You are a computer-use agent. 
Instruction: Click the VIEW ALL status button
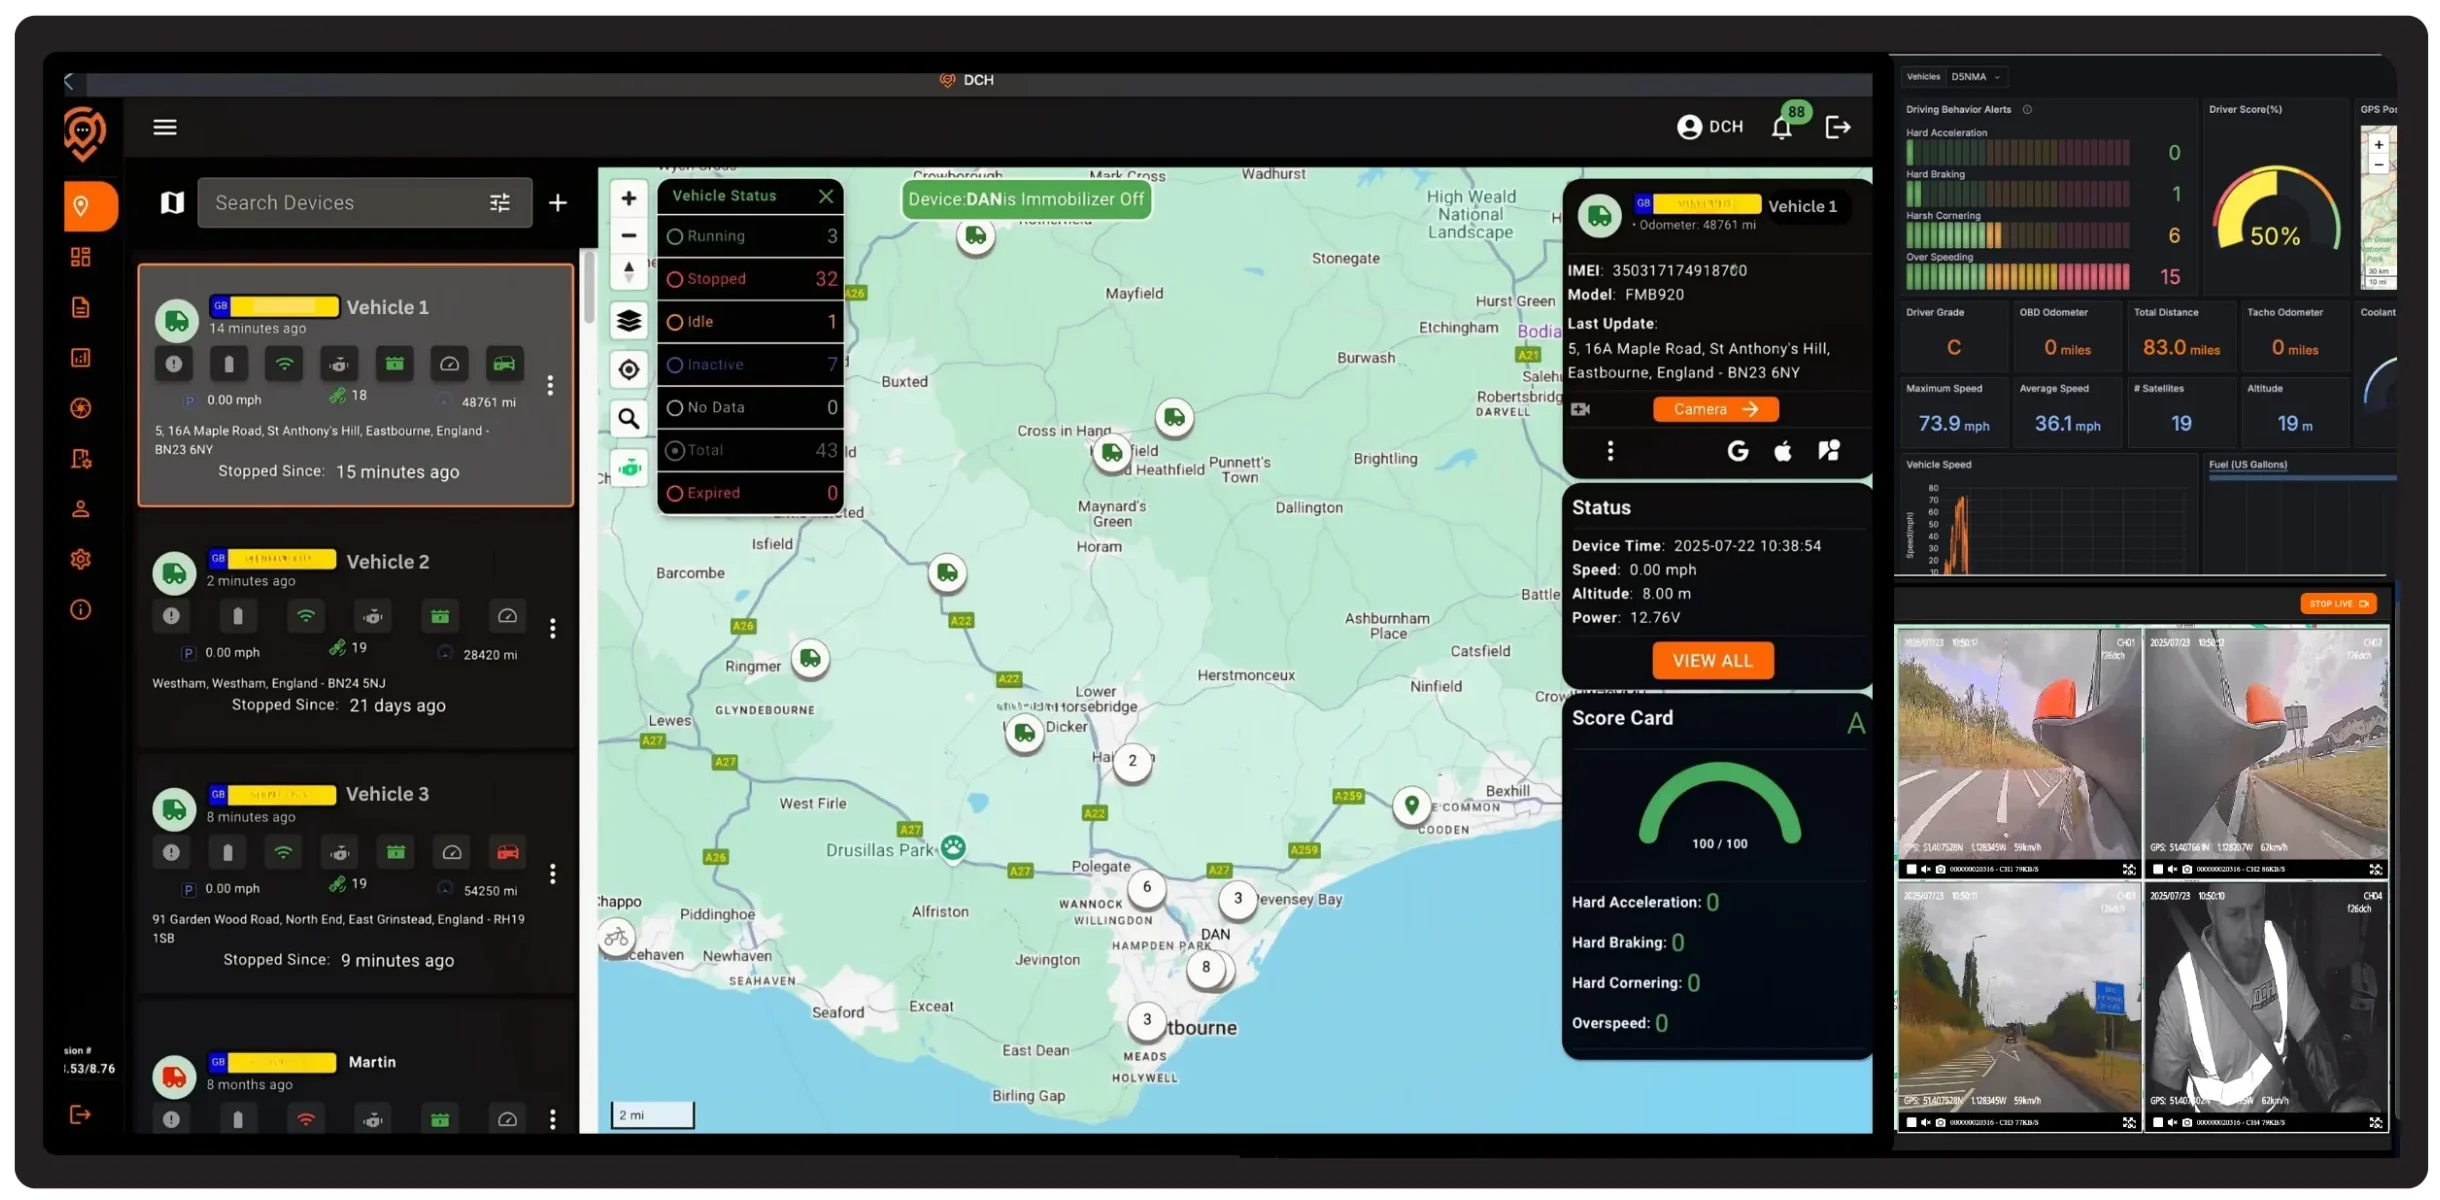1713,661
